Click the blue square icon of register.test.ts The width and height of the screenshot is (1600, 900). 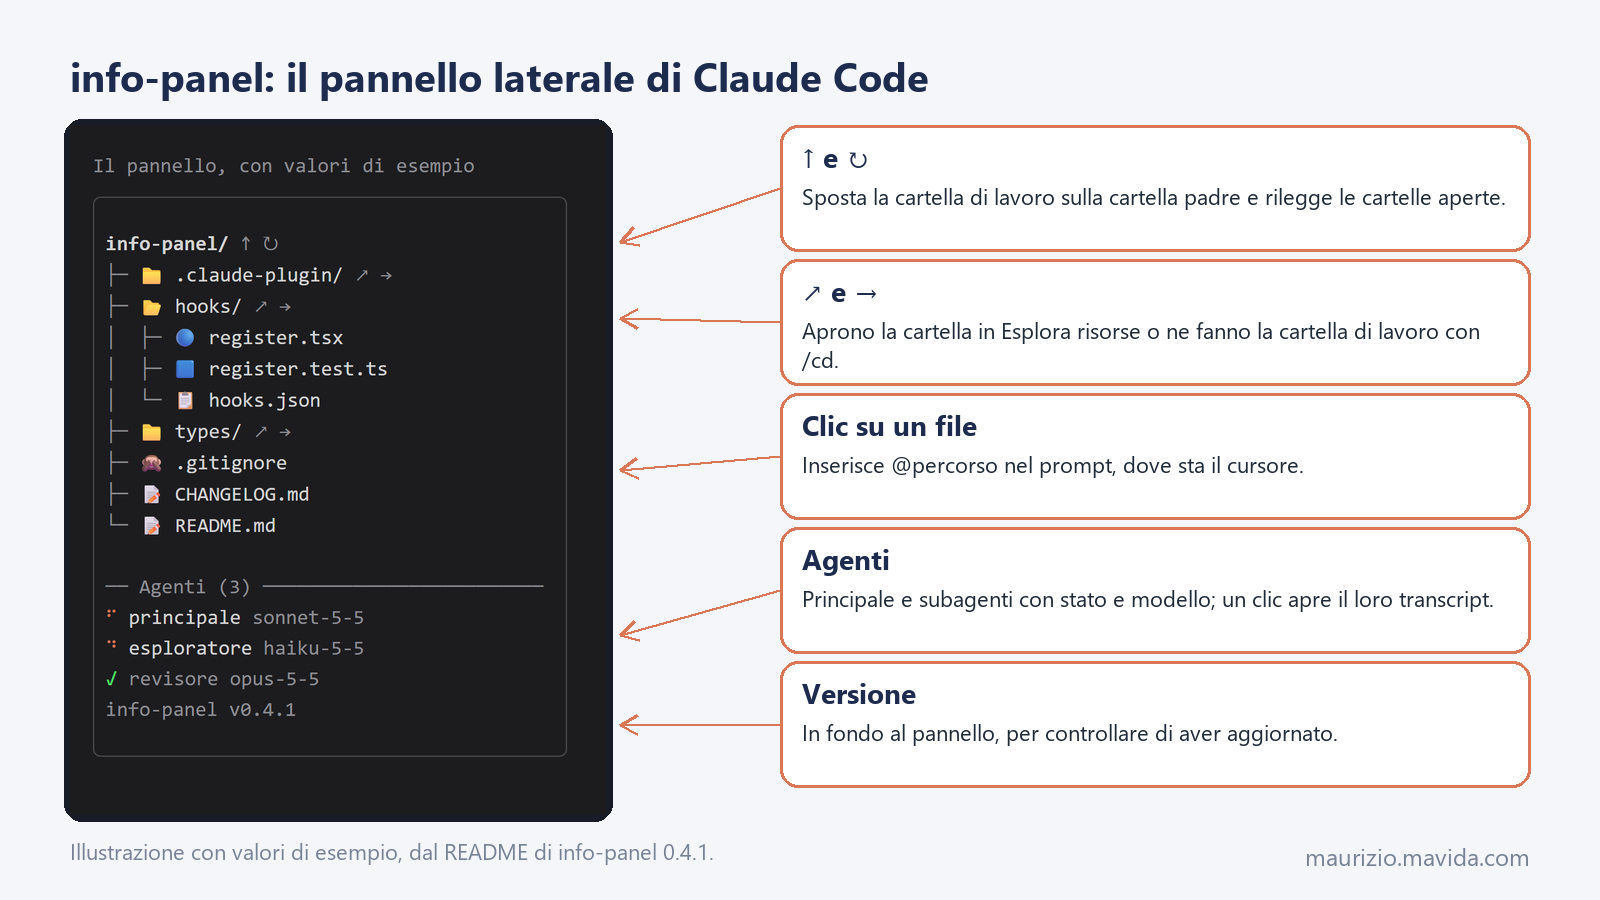pos(185,368)
